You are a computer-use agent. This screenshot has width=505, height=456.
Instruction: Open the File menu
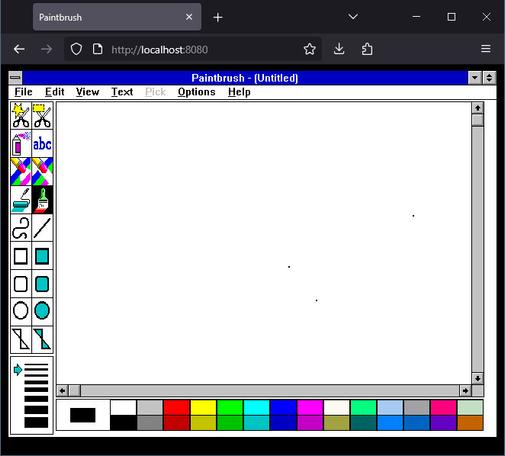23,92
